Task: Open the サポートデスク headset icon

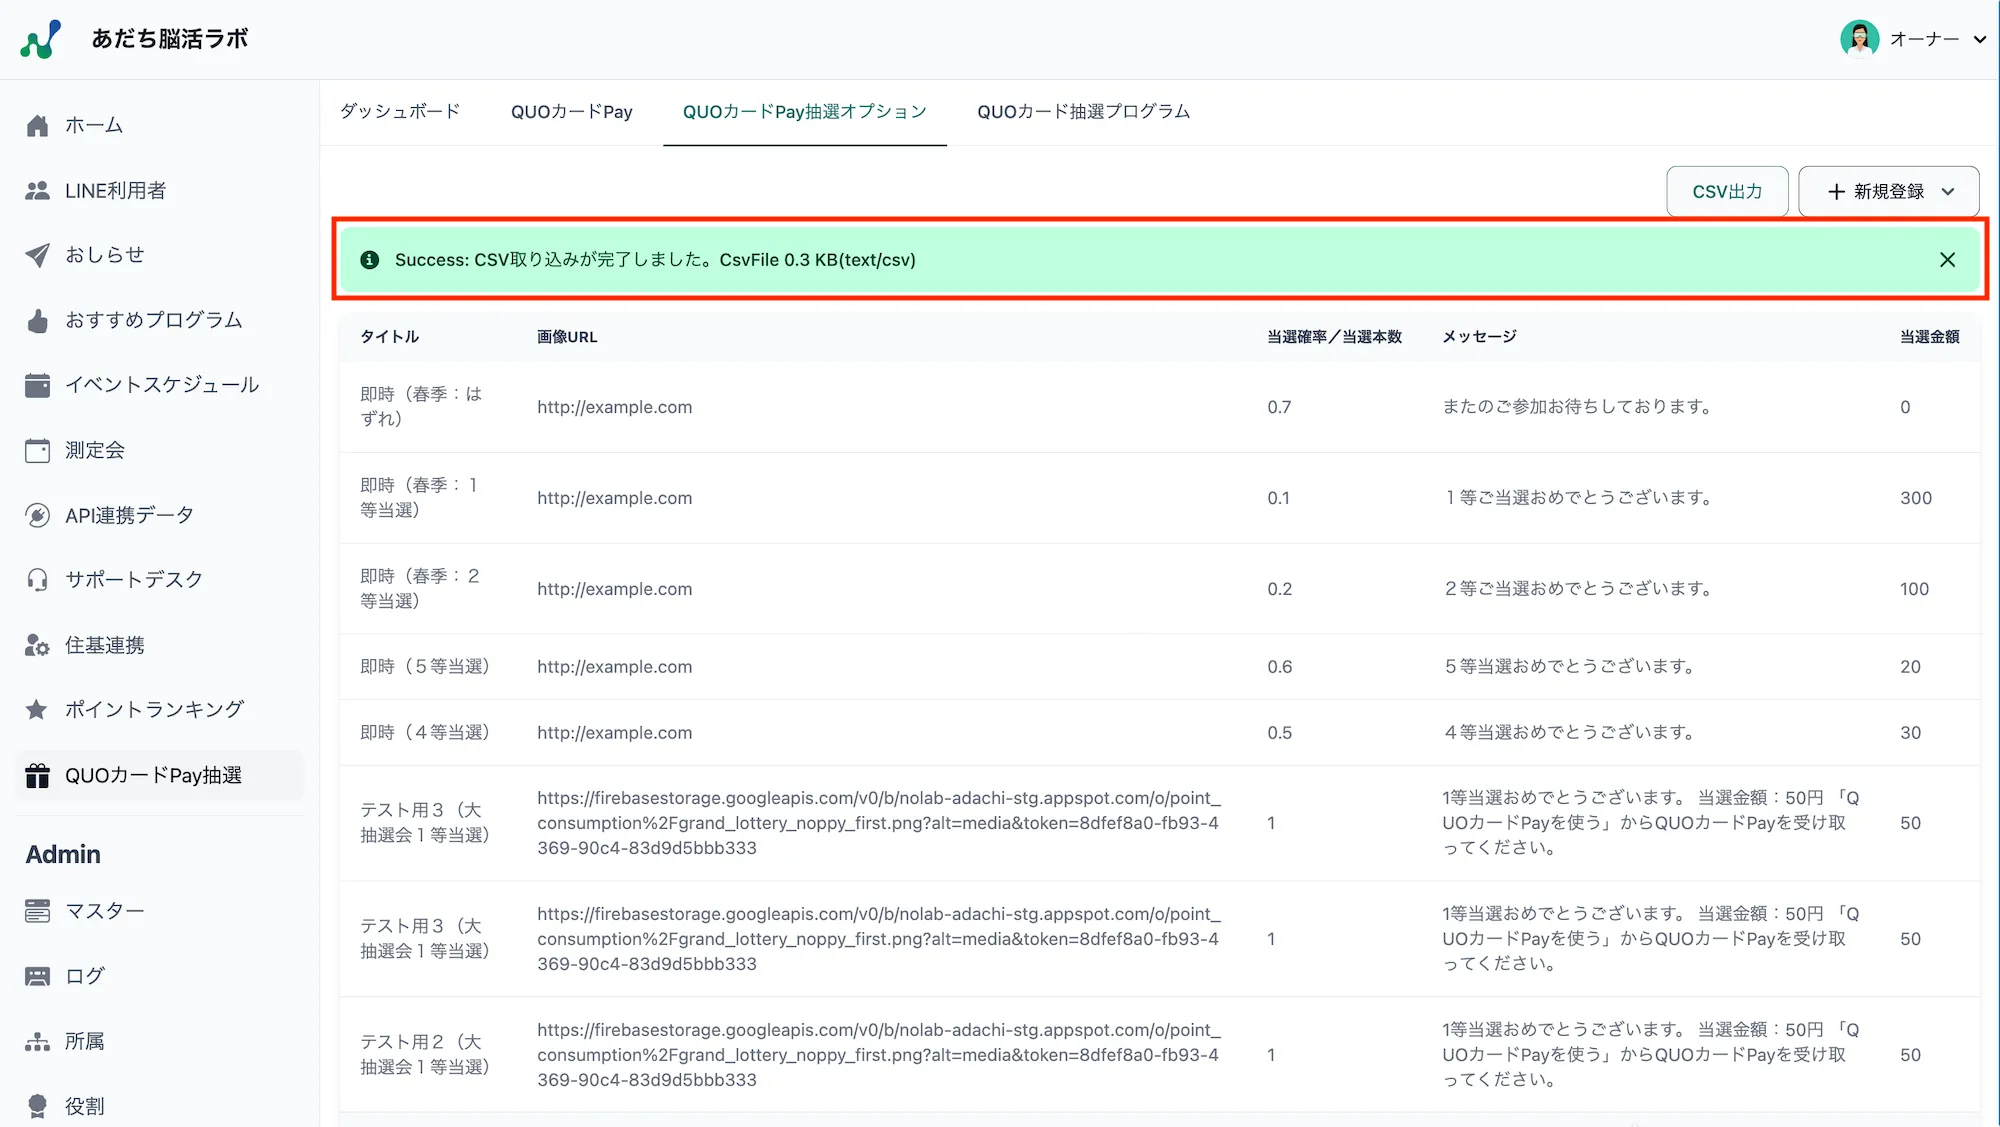Action: coord(37,579)
